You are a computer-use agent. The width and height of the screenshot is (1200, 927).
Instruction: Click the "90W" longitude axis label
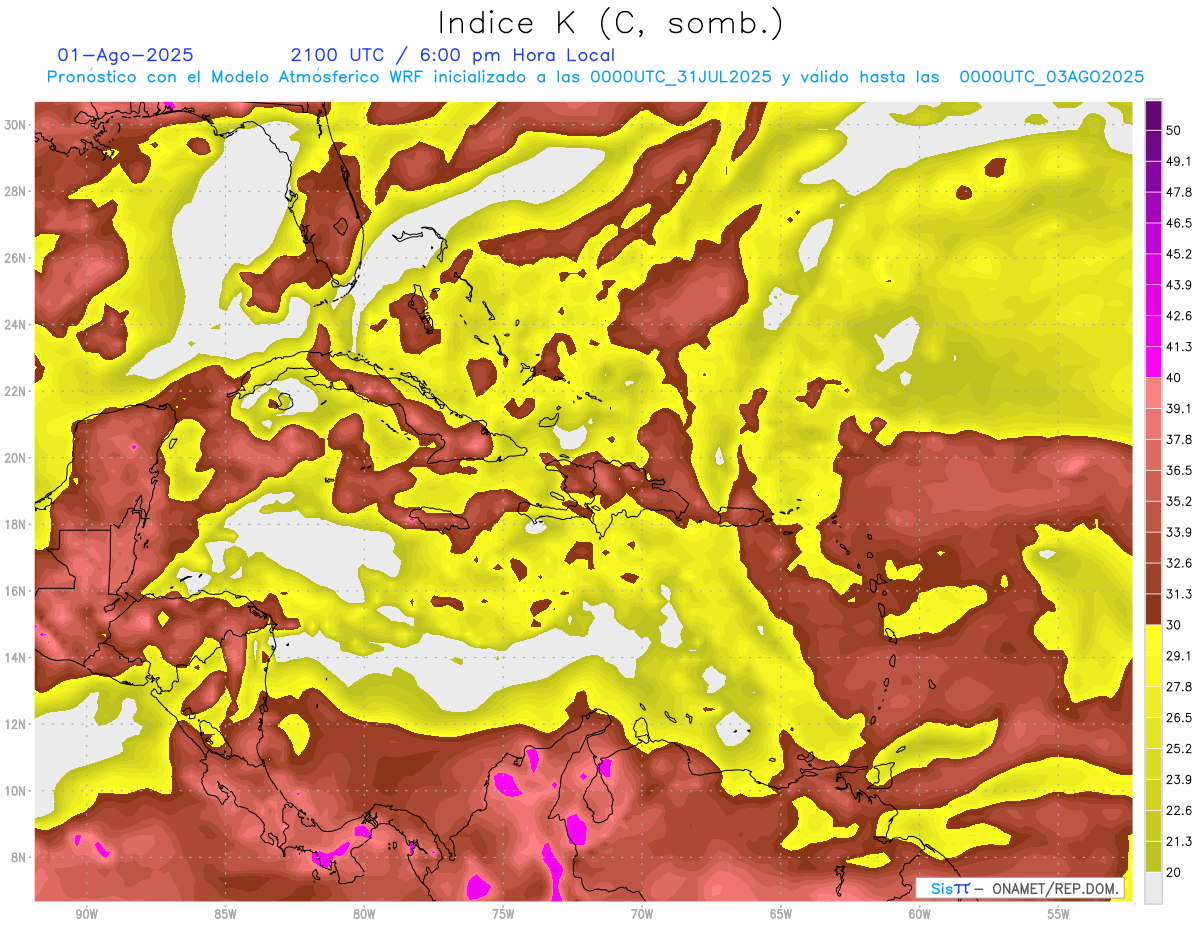point(86,914)
